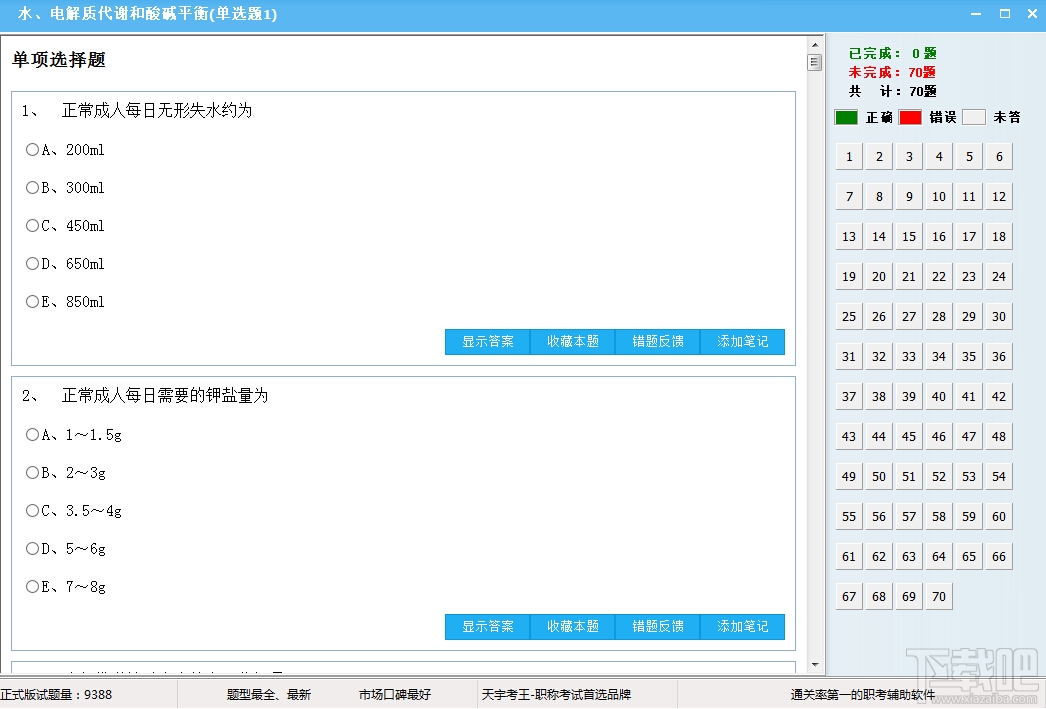The image size is (1046, 709).
Task: Navigate to question 24
Action: 999,277
